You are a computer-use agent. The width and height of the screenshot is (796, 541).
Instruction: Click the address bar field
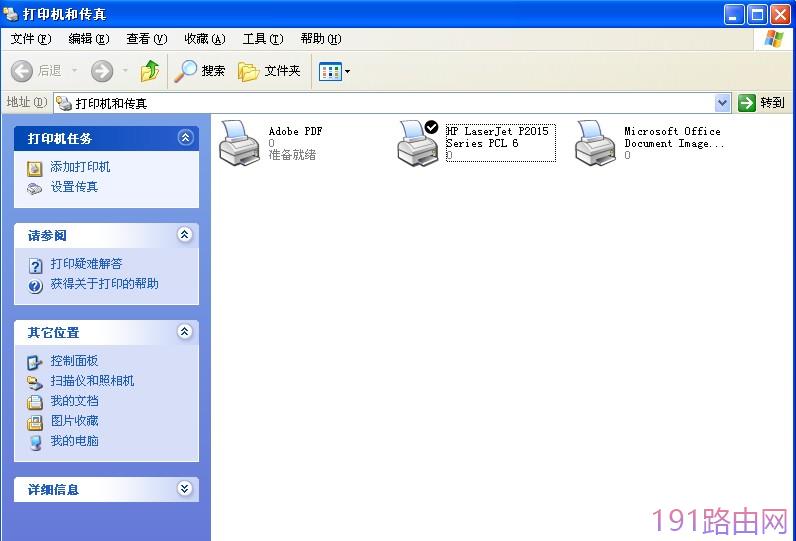384,103
